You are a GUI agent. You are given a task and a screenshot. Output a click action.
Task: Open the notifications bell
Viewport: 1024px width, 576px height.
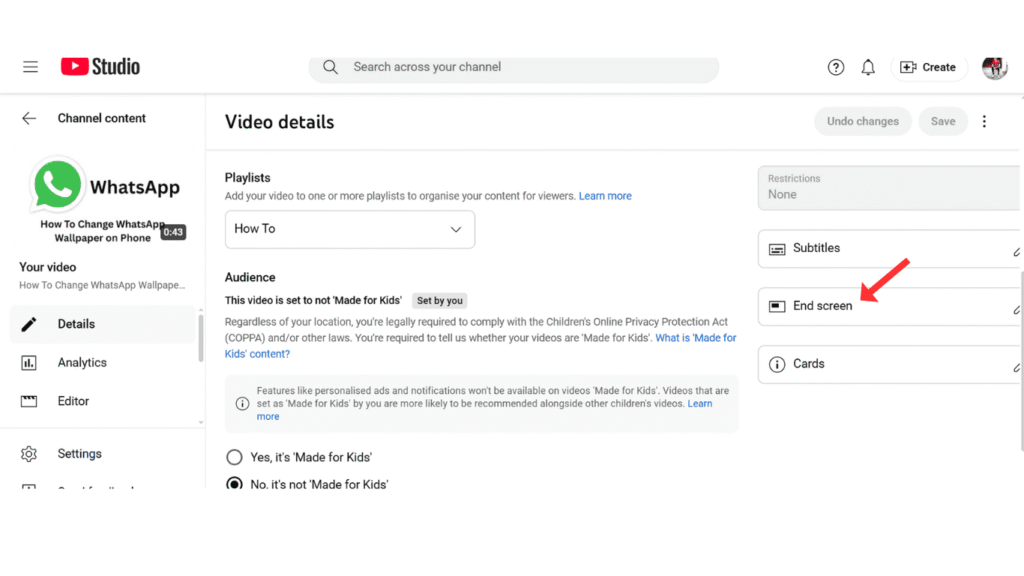868,67
